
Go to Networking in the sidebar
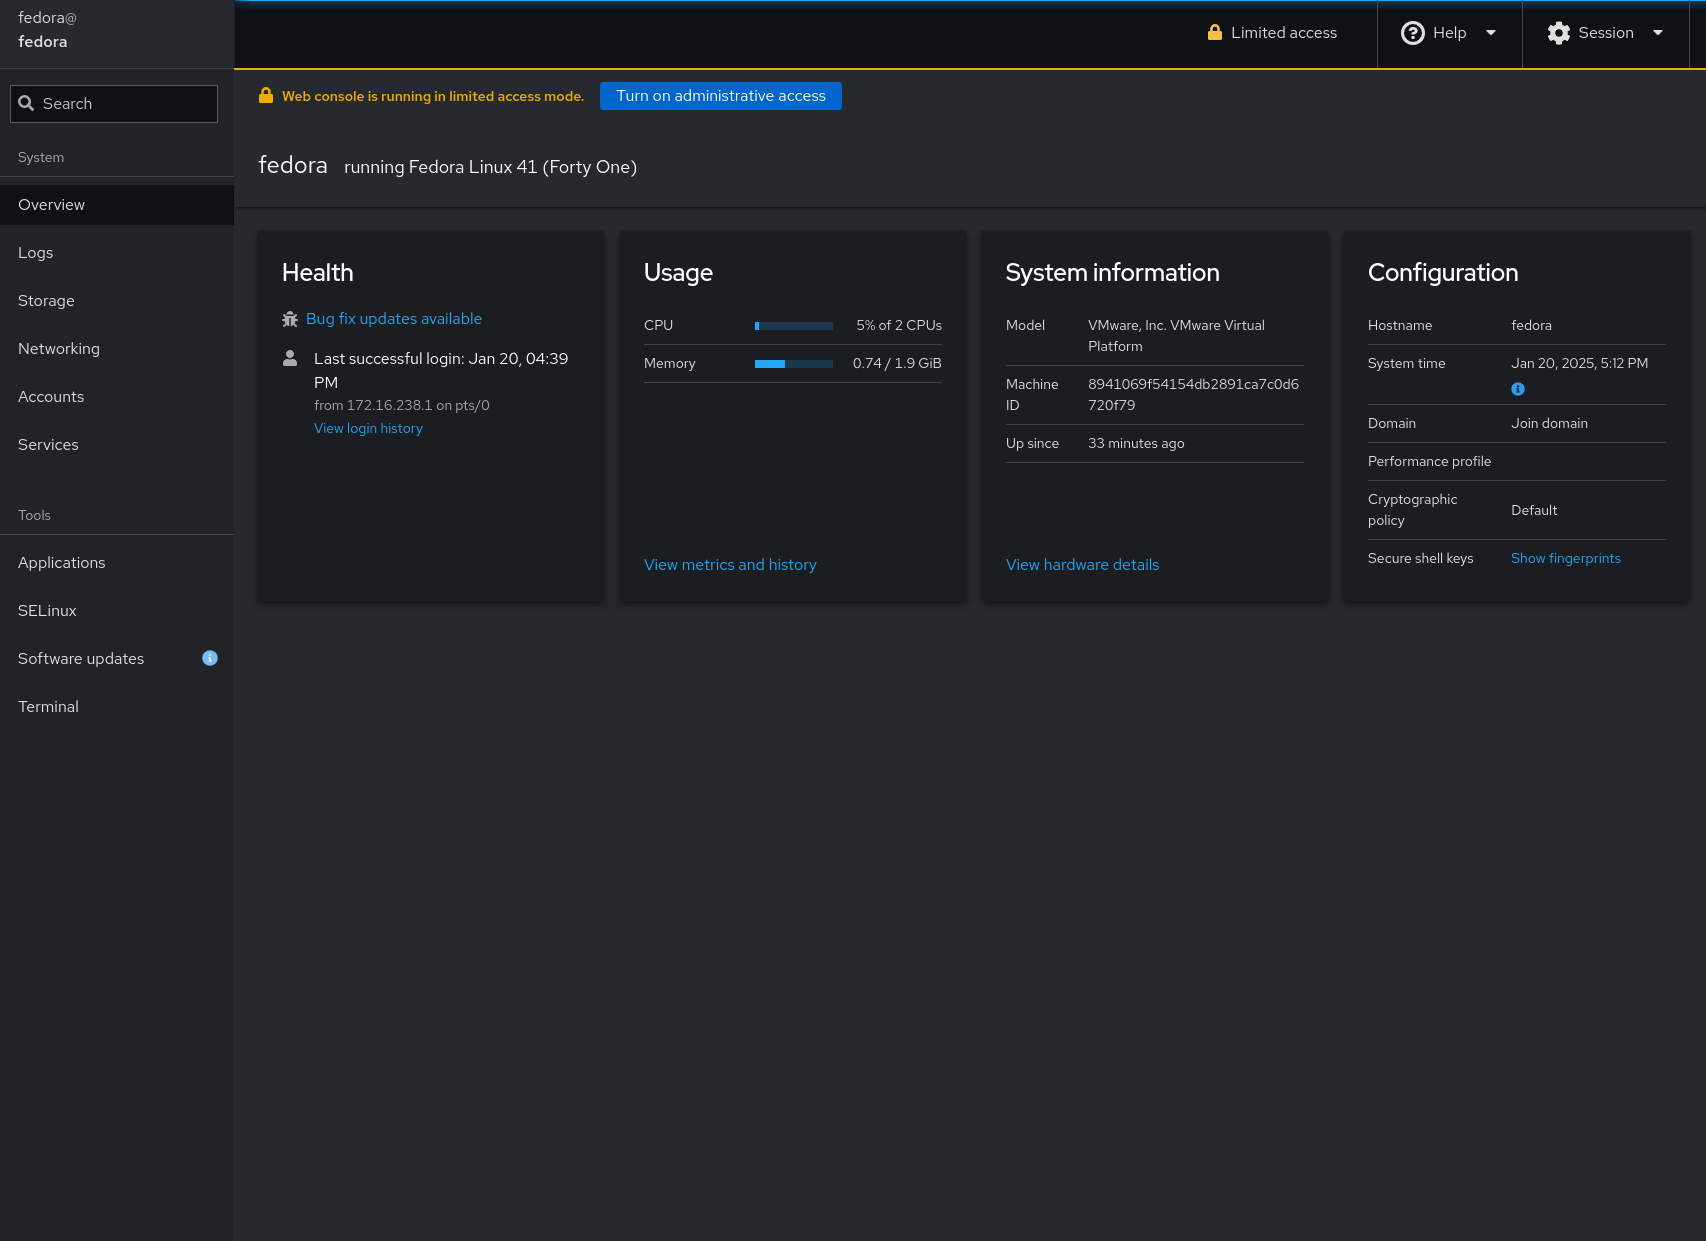[59, 349]
